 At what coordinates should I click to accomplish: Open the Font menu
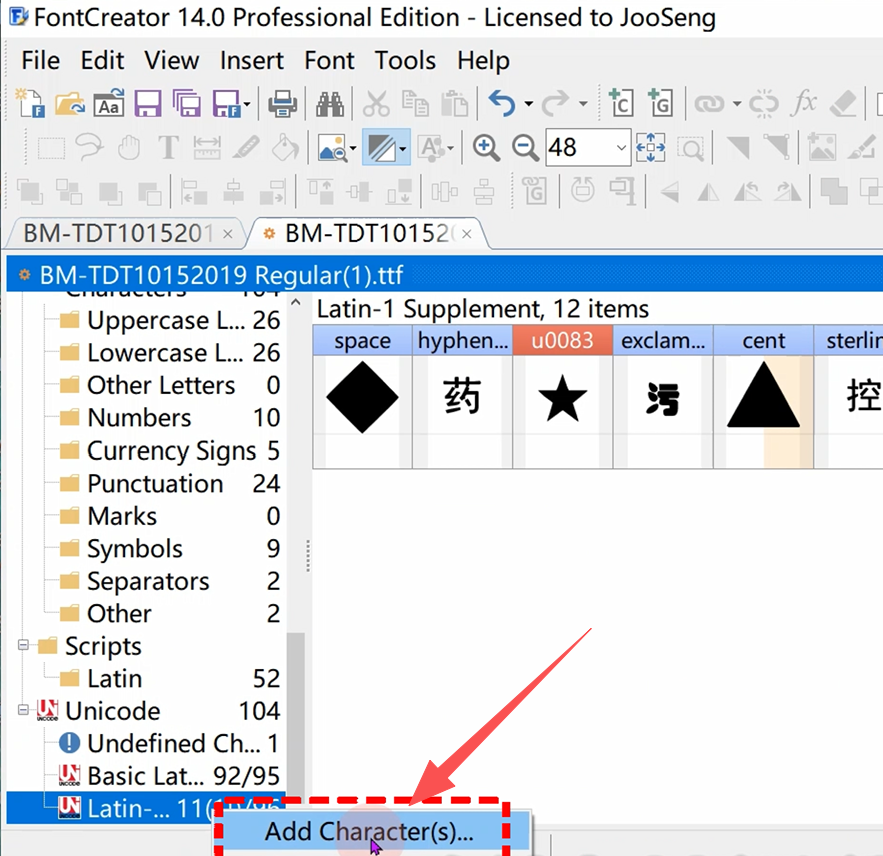coord(329,60)
